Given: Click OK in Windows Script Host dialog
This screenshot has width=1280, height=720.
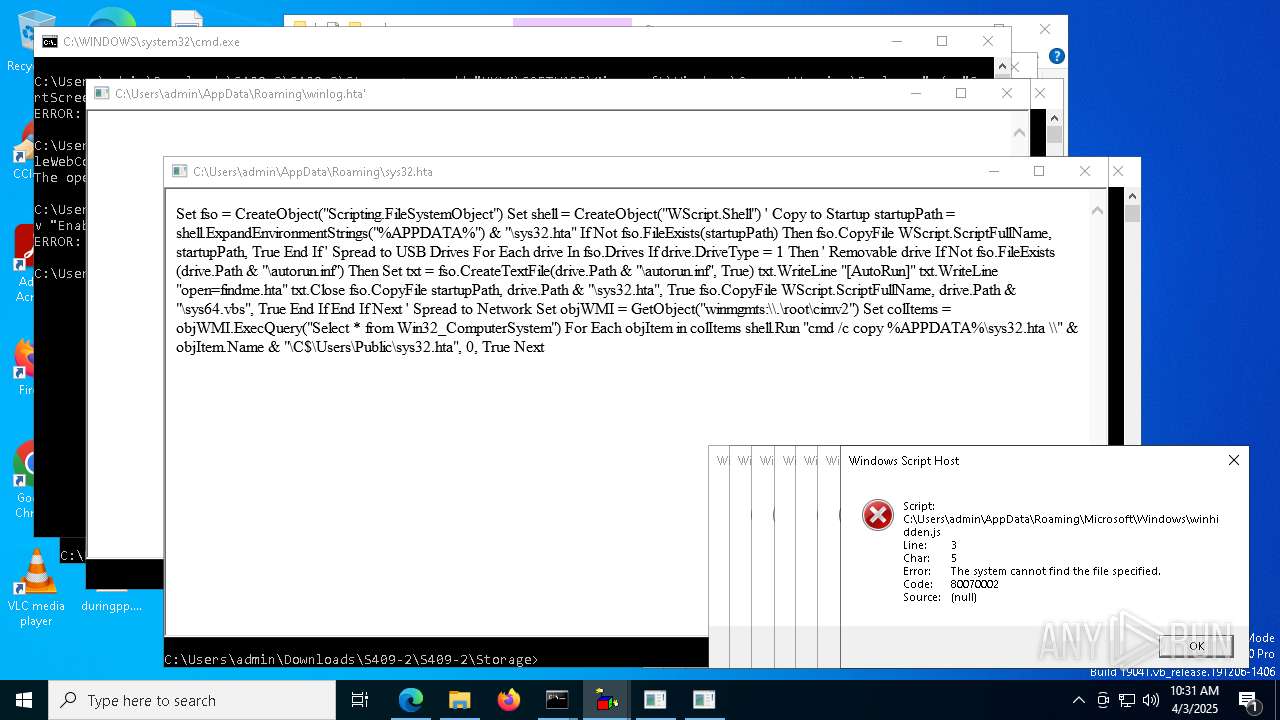Looking at the screenshot, I should pos(1196,646).
